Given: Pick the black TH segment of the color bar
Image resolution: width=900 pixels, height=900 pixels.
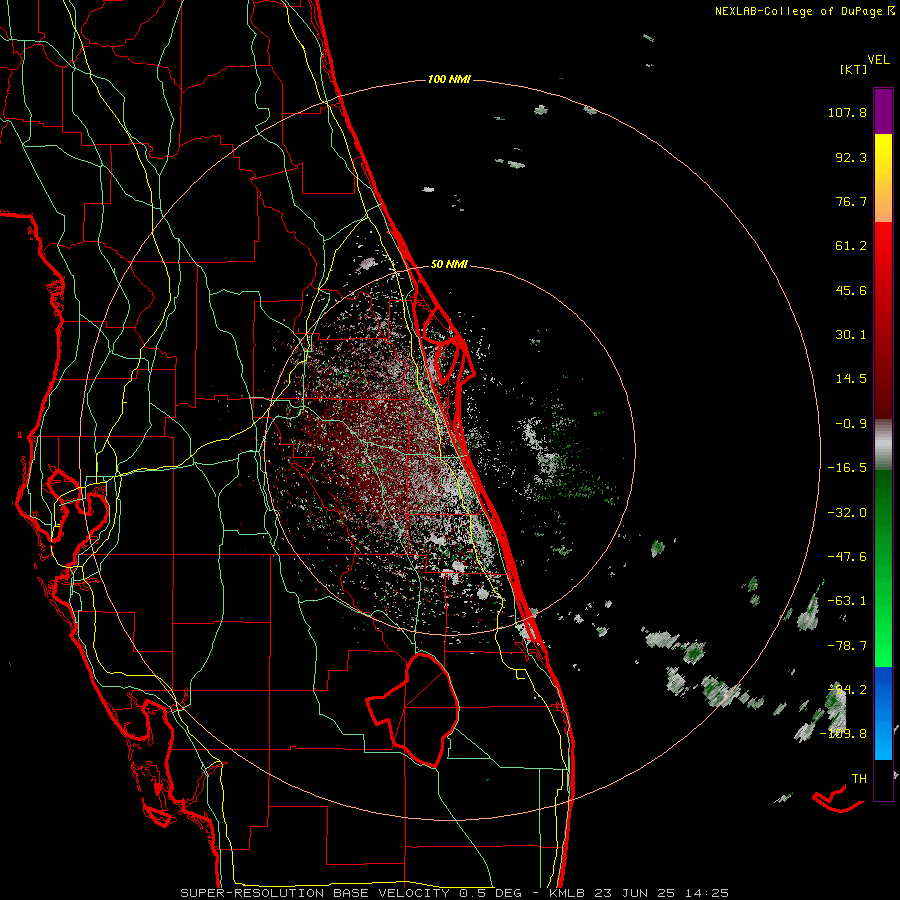Looking at the screenshot, I should click(883, 780).
